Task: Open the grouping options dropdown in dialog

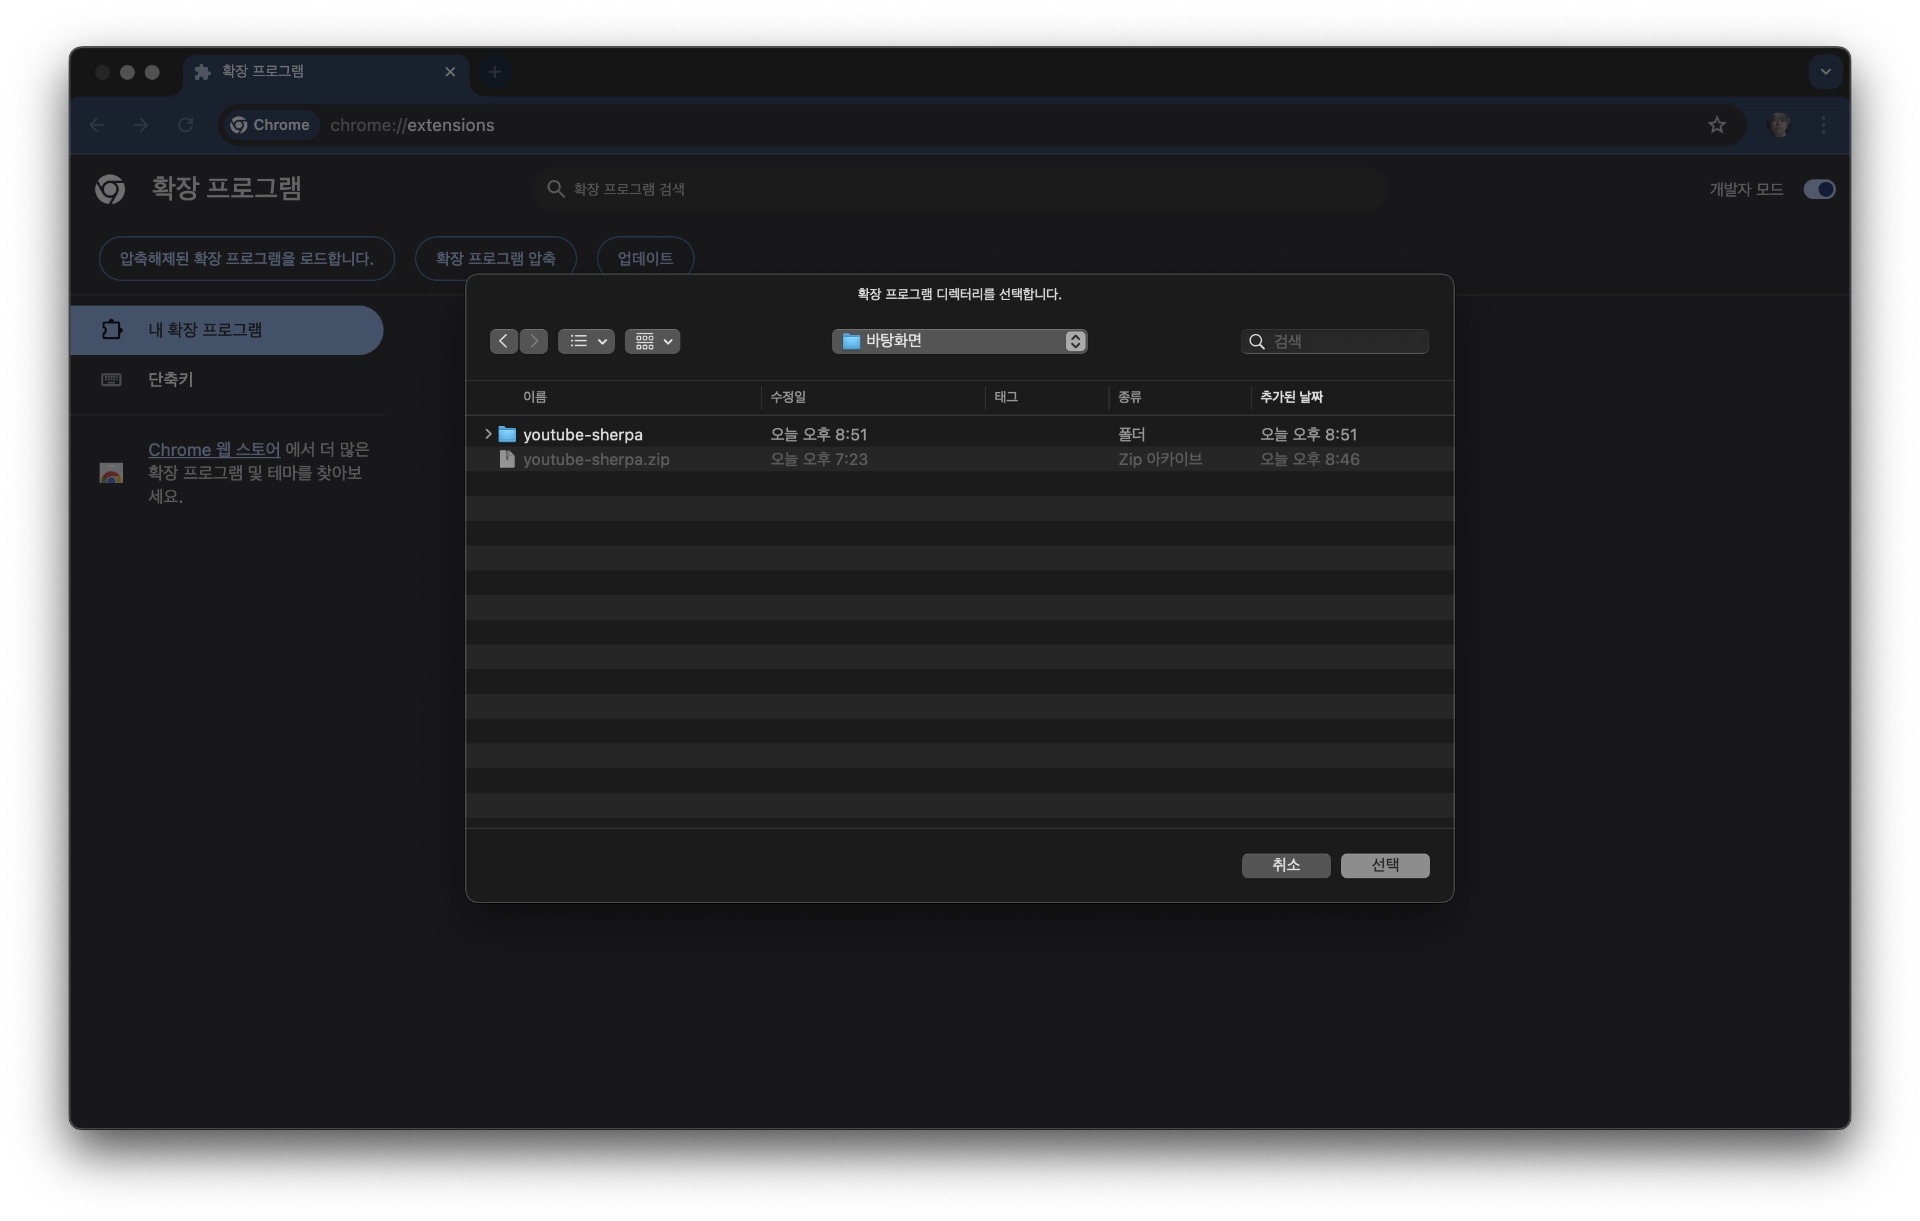Action: click(652, 341)
